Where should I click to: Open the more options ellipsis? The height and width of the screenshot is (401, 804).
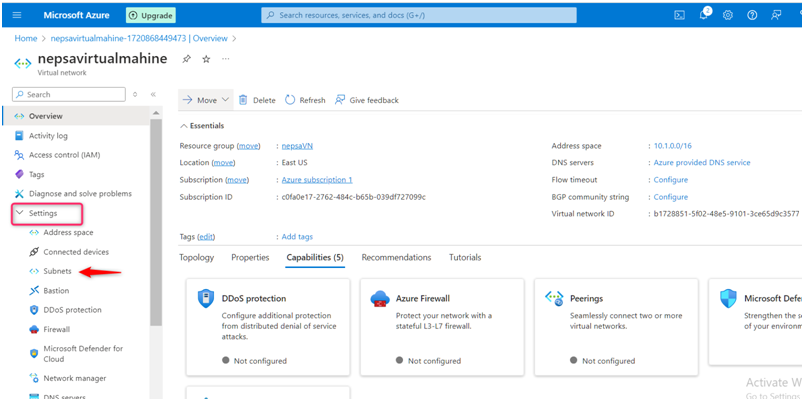tap(226, 58)
